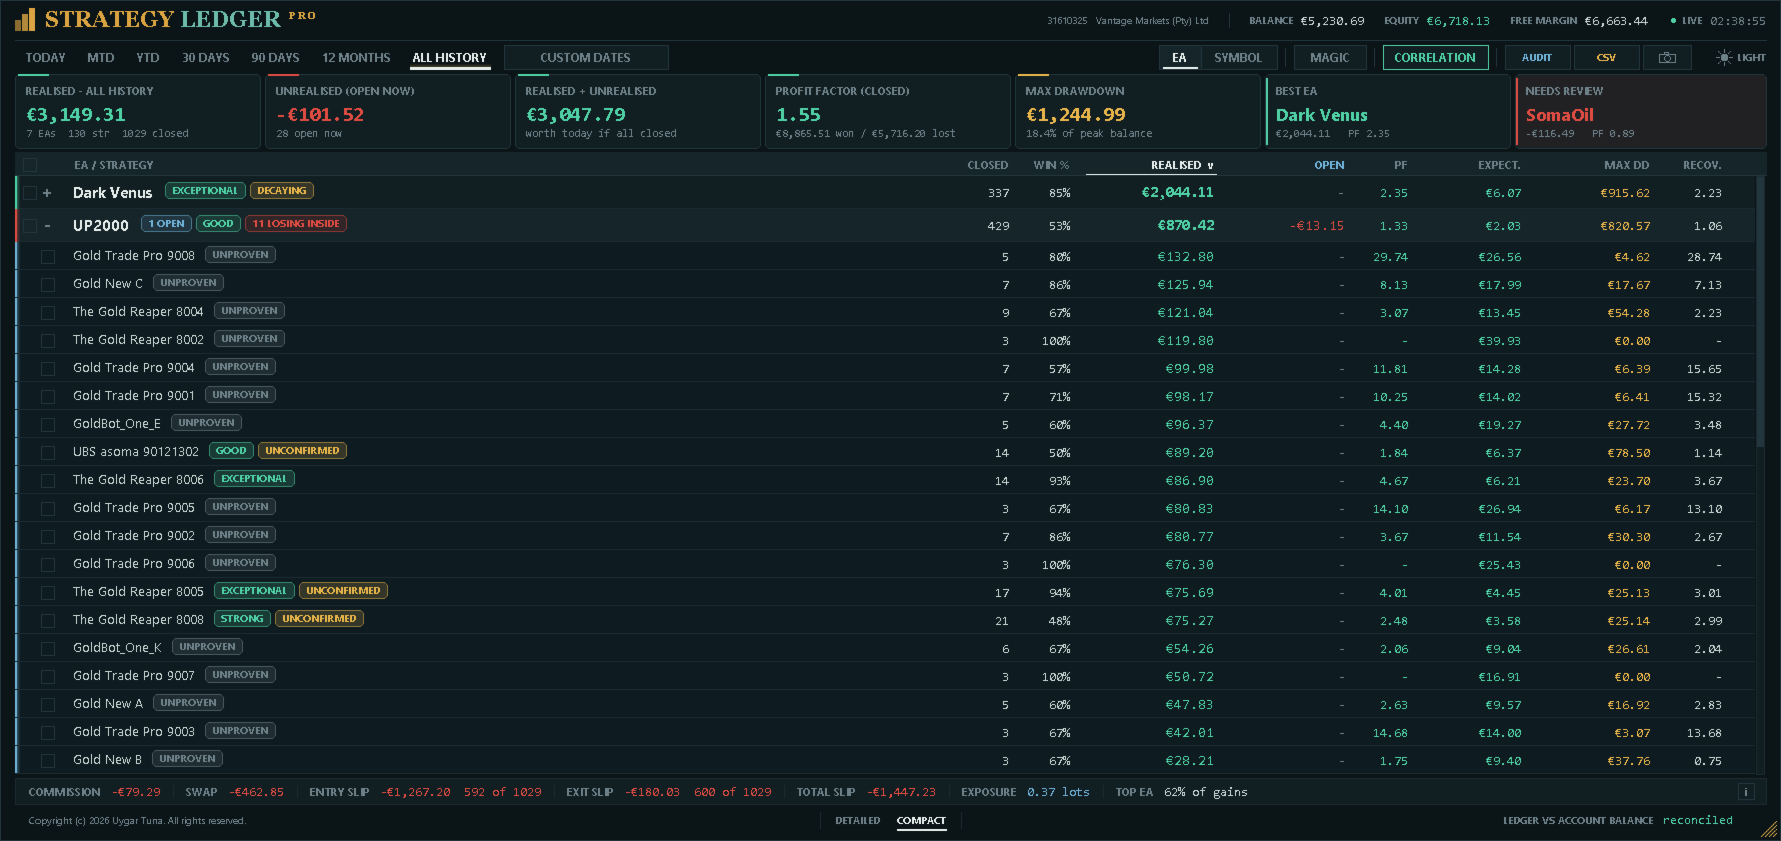Screen dimensions: 1781x841
Task: Sort by REALISED column header
Action: coord(1182,165)
